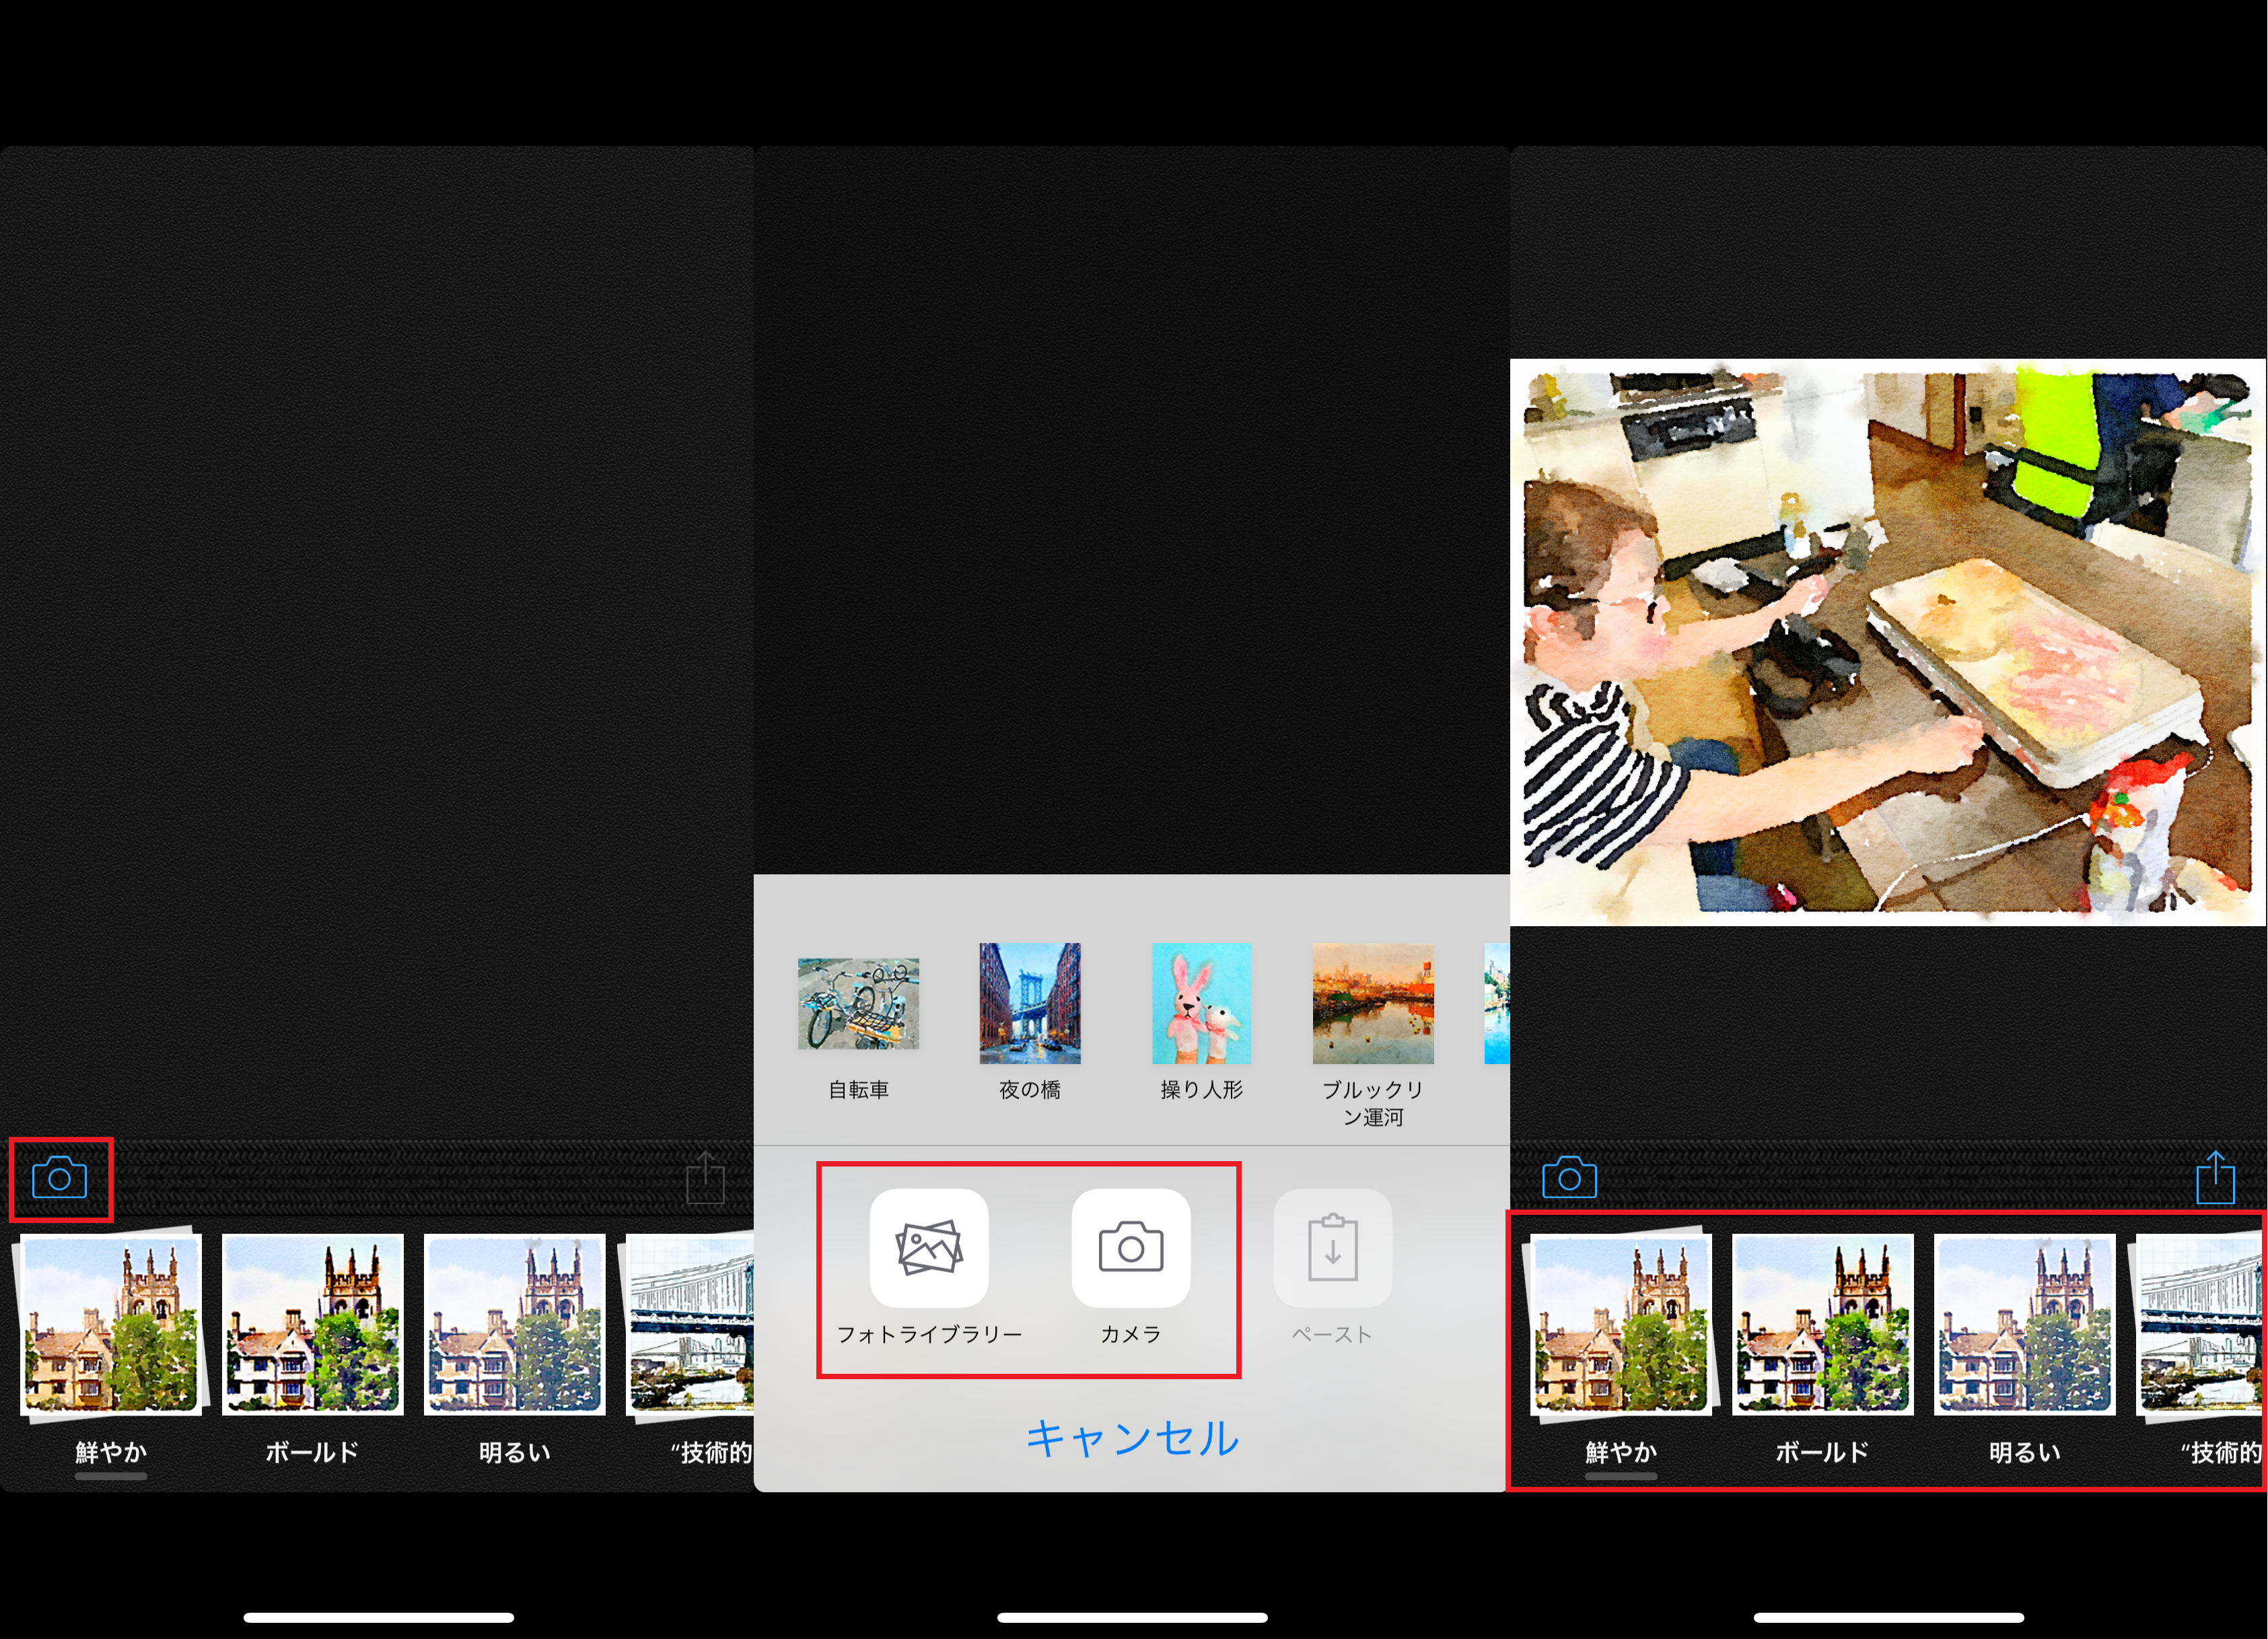Viewport: 2268px width, 1639px height.
Task: Pick ブルックリン運河 canal sample image
Action: click(x=1372, y=1003)
